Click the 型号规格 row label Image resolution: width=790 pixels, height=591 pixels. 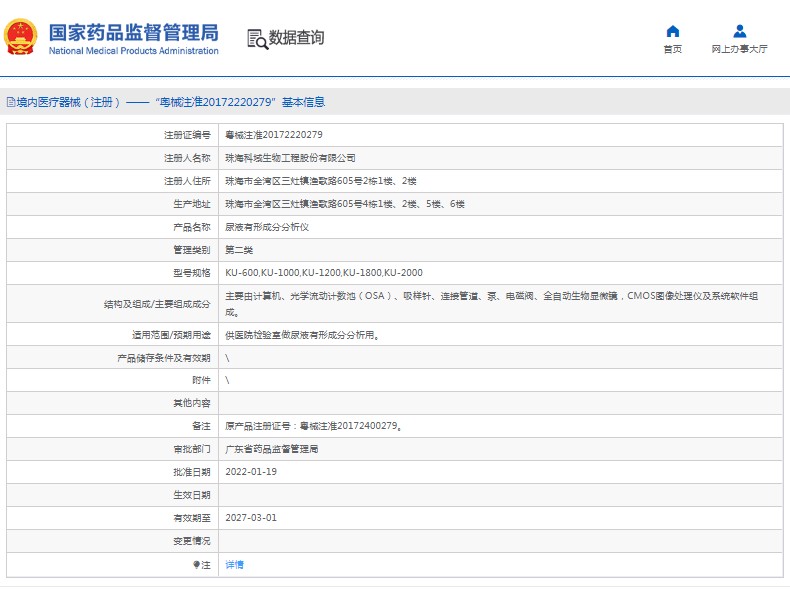[x=191, y=273]
